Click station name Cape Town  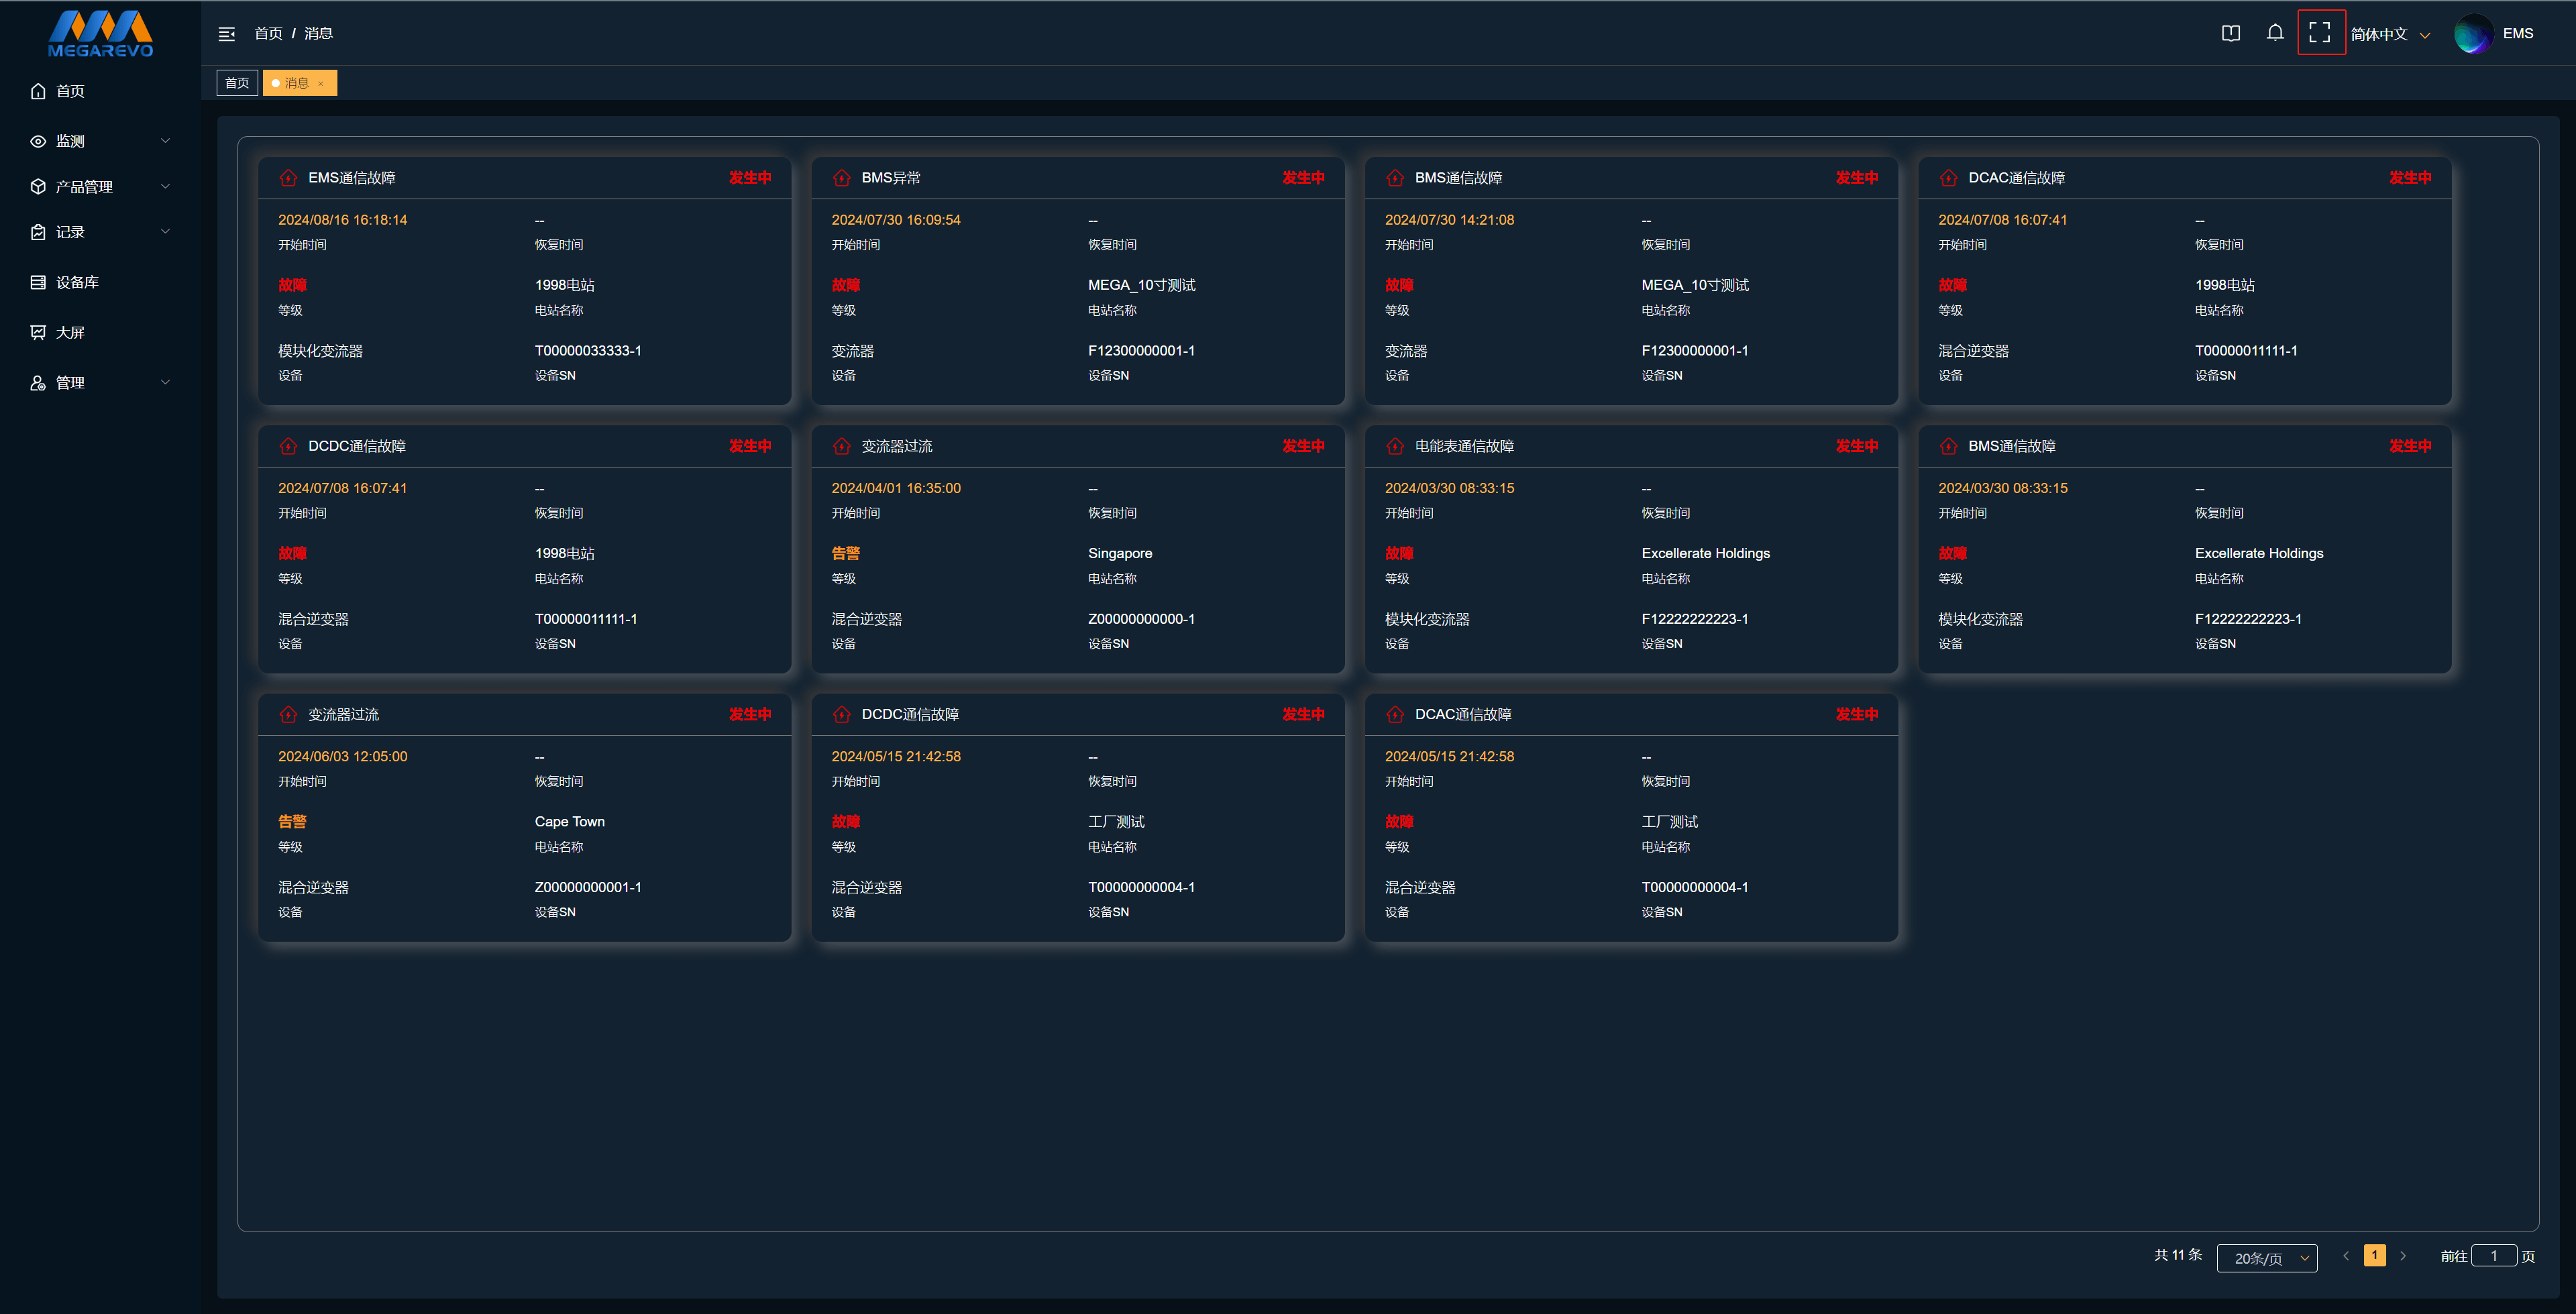[569, 822]
